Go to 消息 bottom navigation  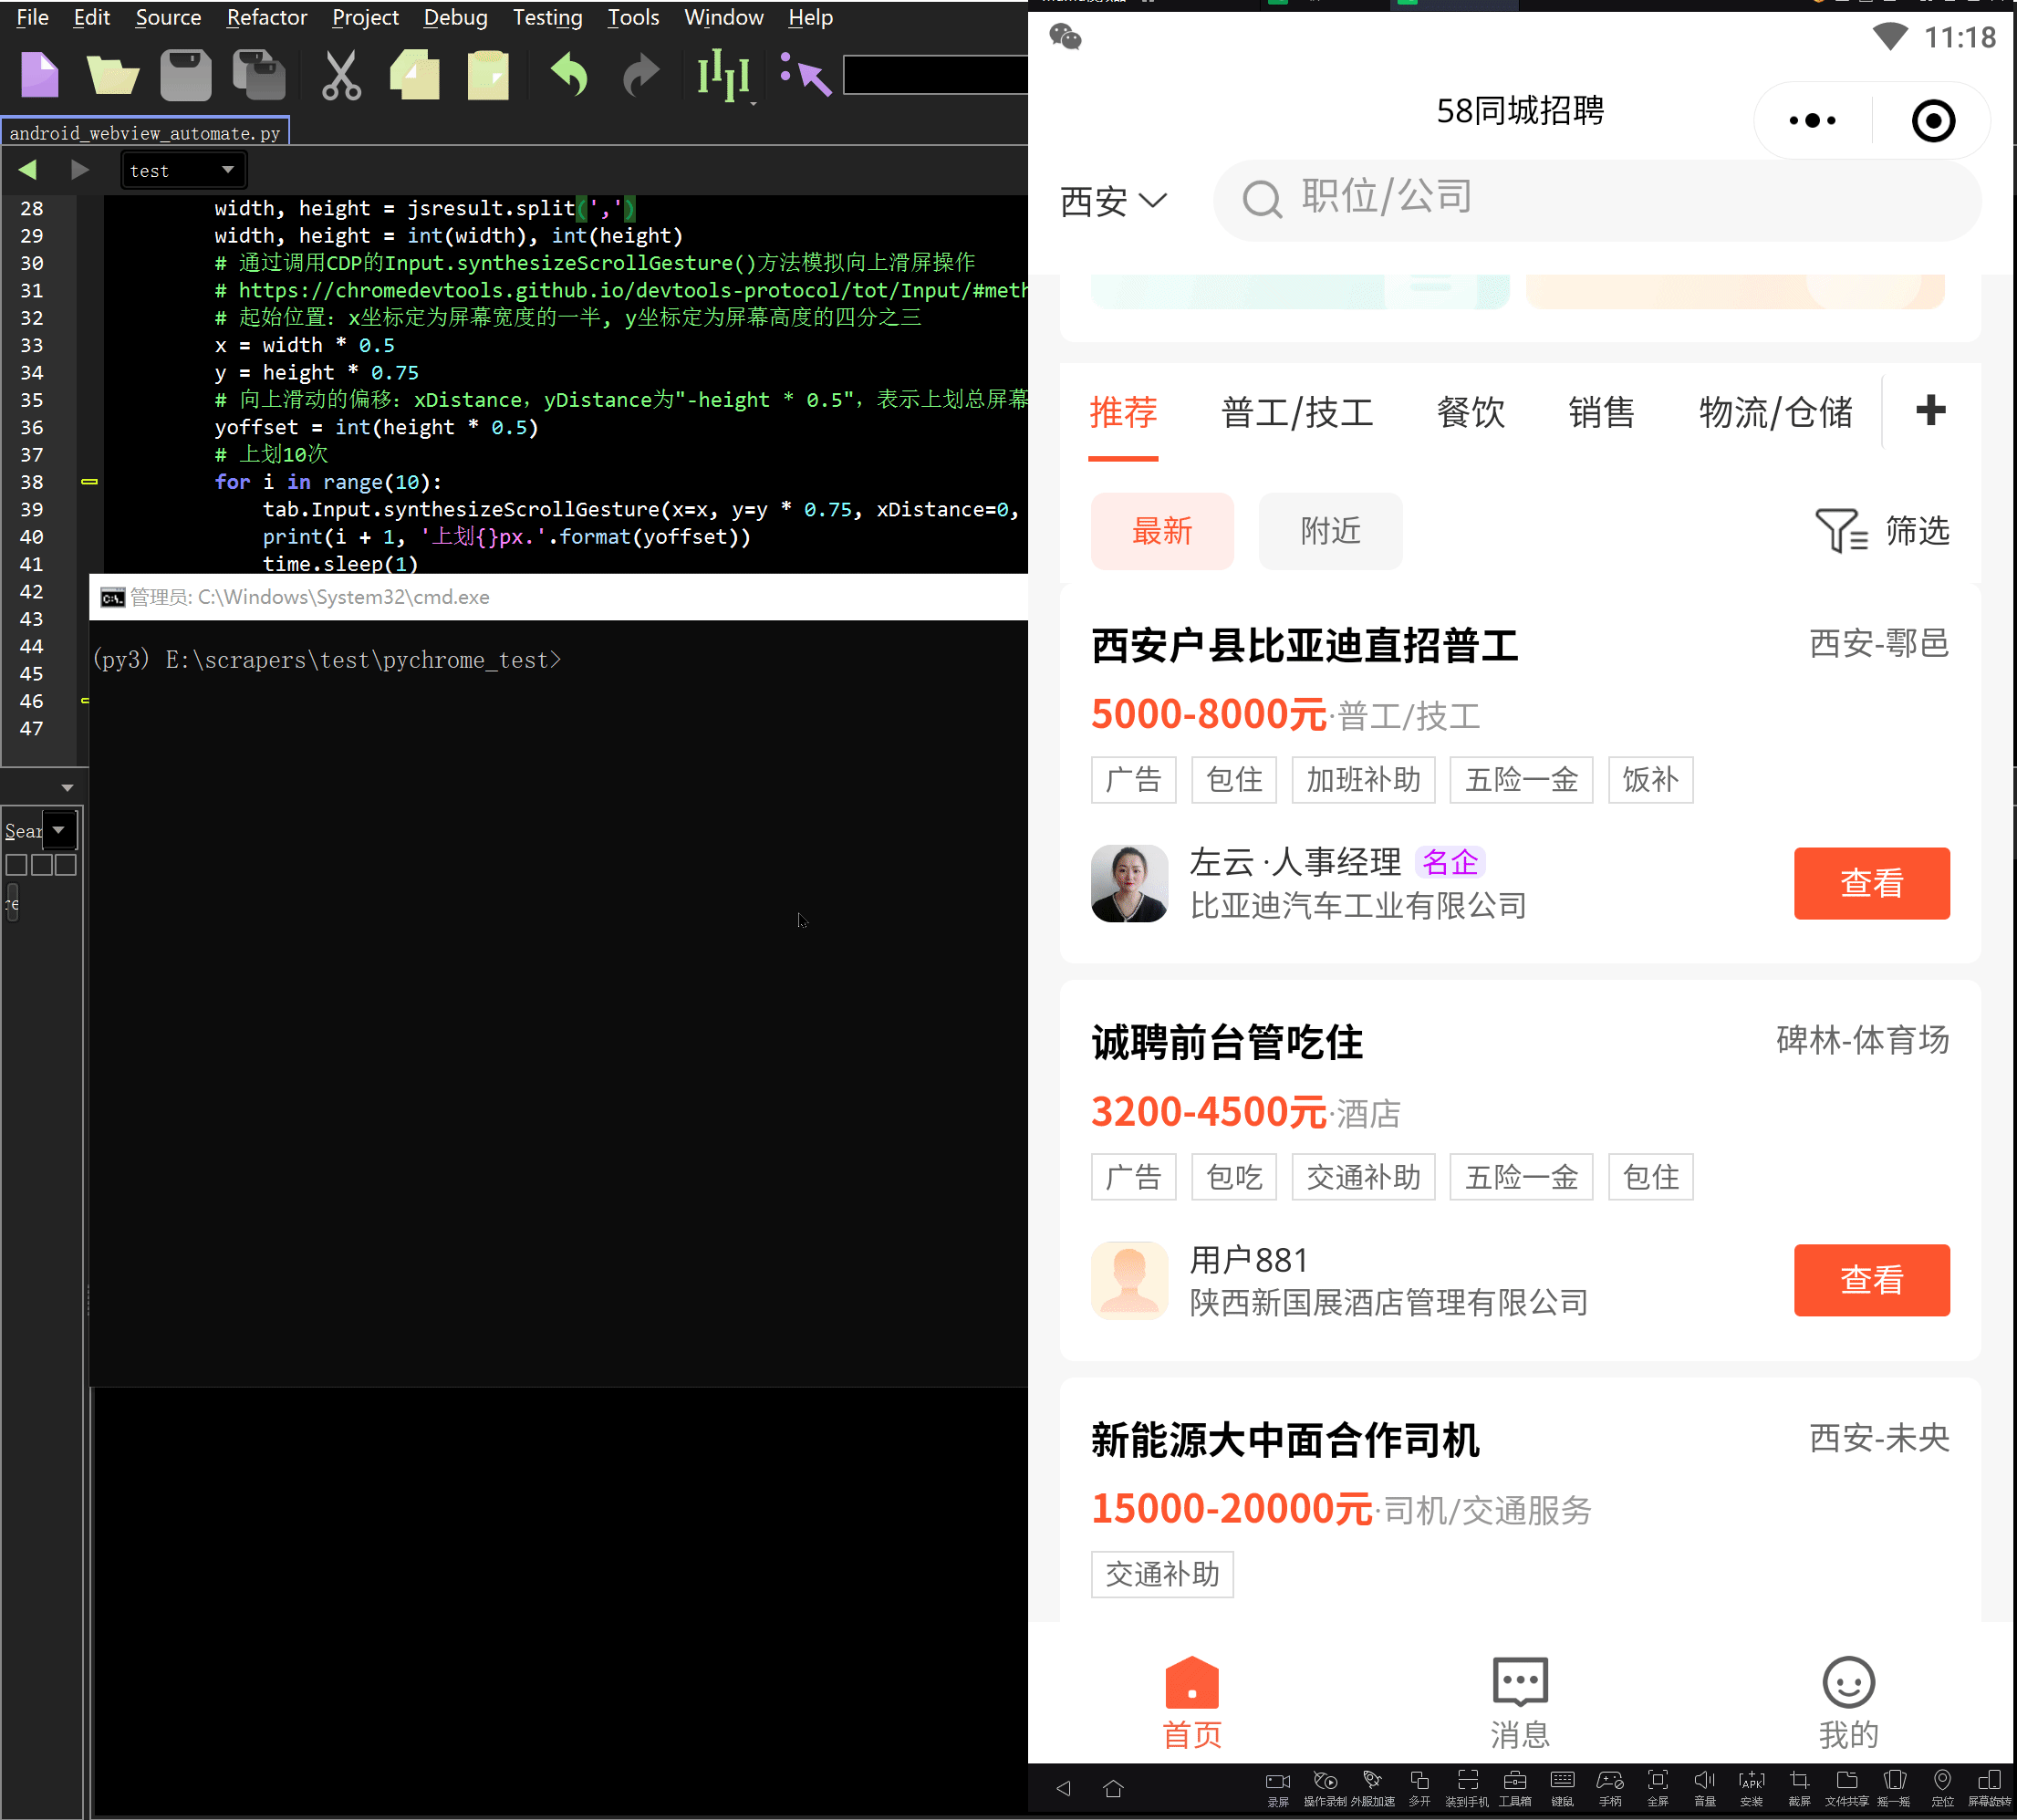point(1519,1703)
